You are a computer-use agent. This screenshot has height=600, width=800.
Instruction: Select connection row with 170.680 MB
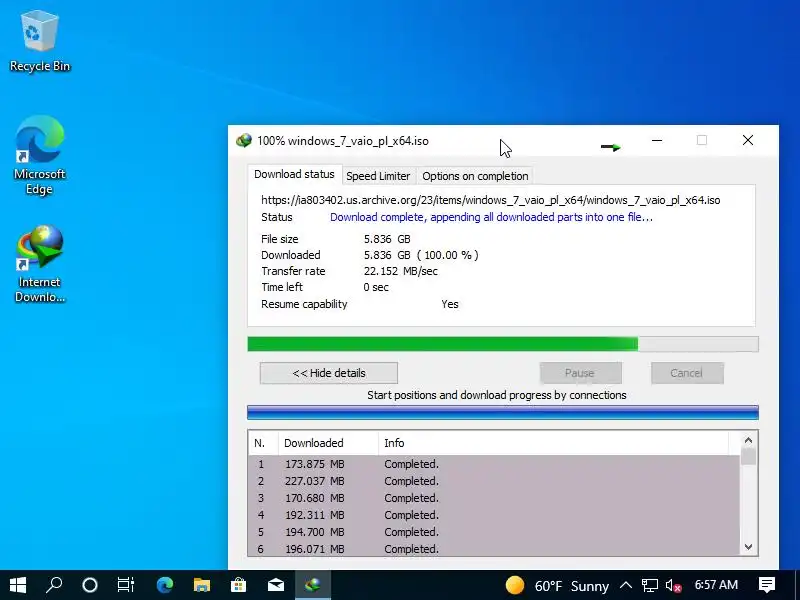494,498
